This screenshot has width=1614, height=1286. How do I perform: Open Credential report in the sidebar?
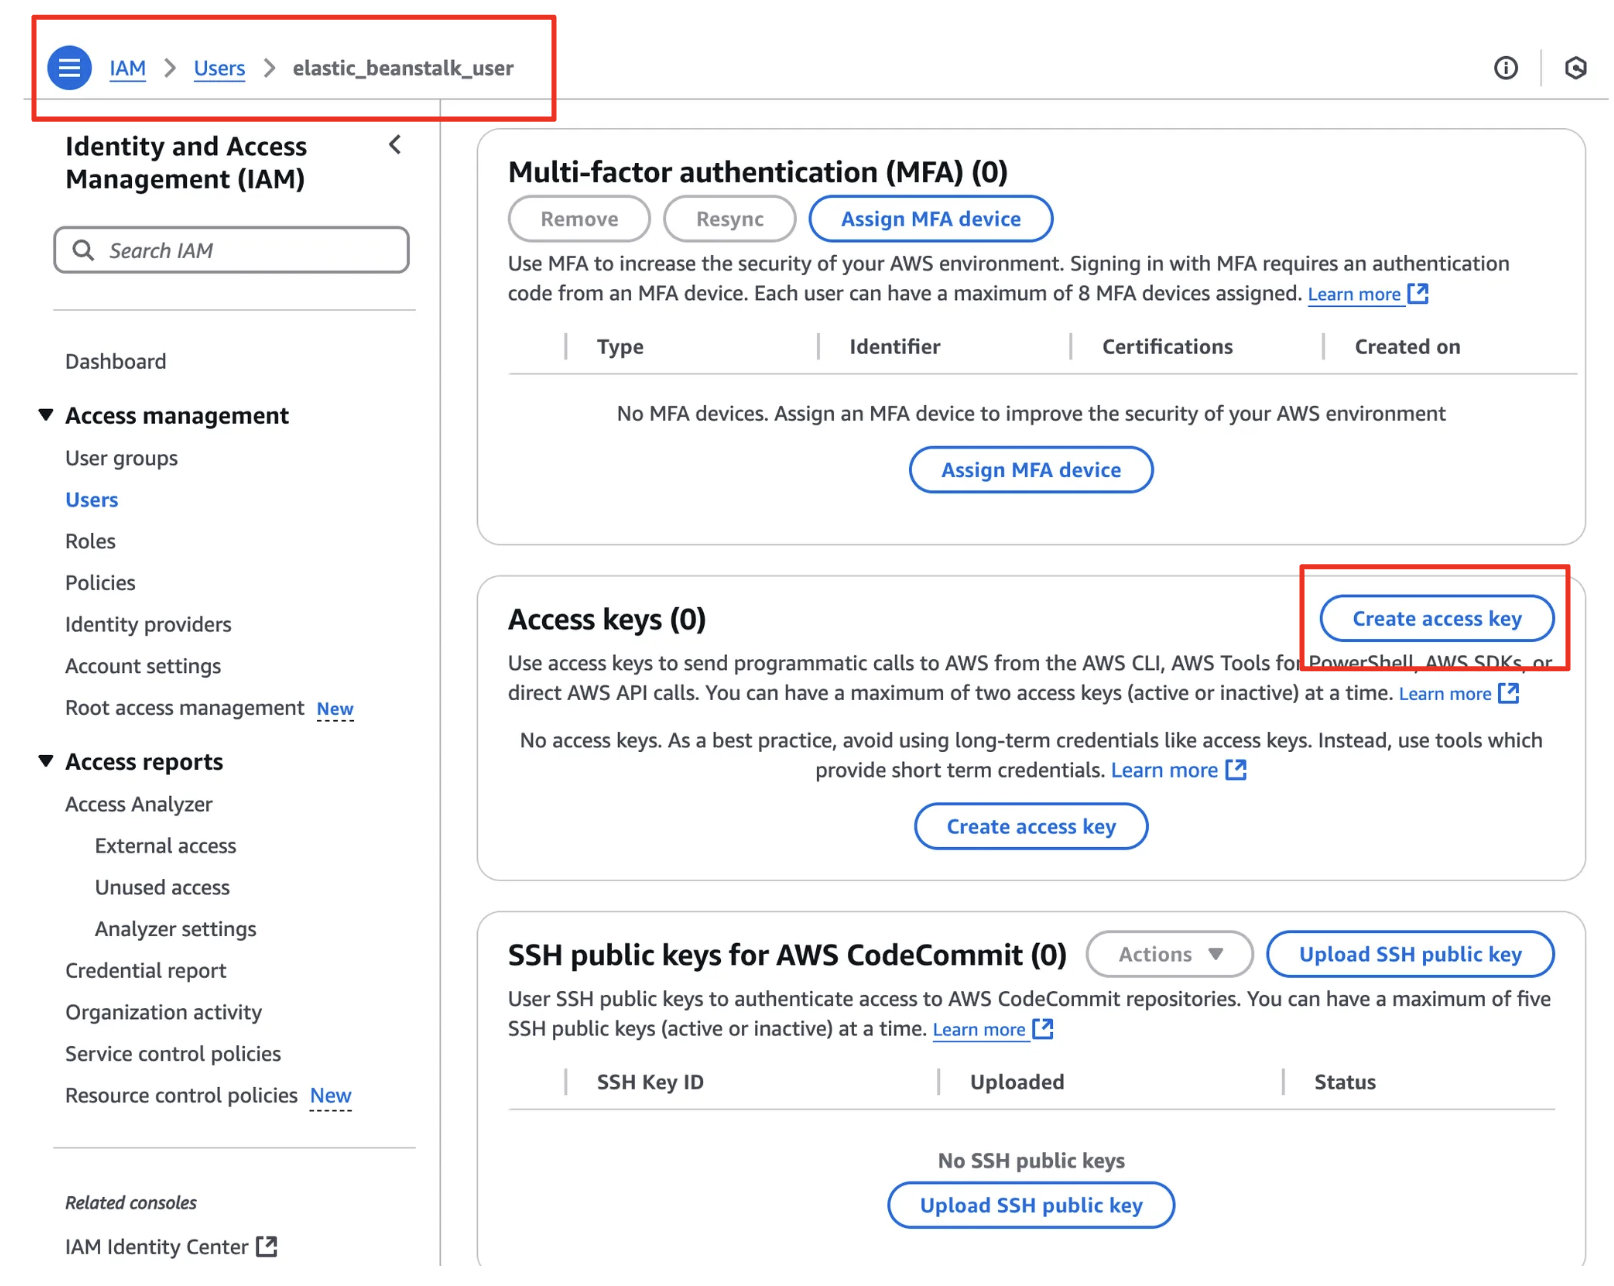[x=145, y=971]
